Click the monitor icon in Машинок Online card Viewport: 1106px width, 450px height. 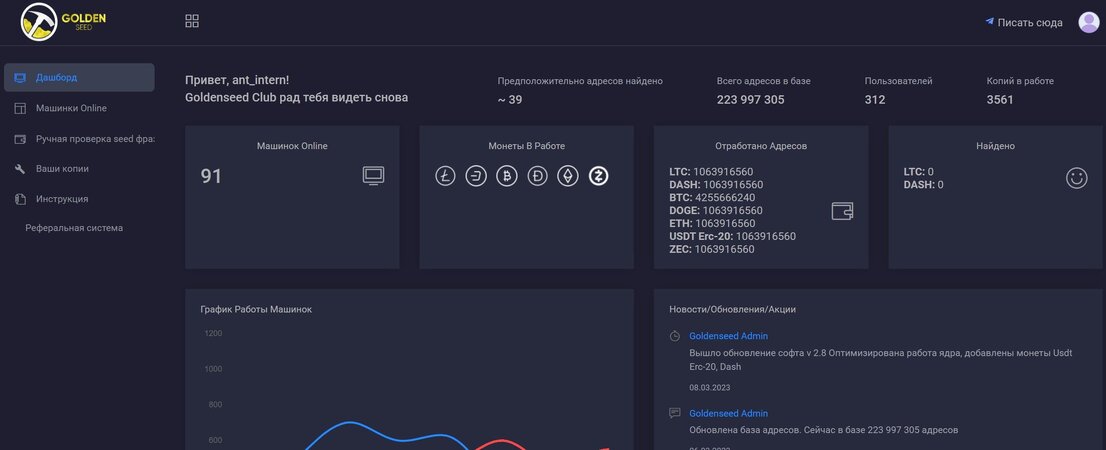pos(374,176)
